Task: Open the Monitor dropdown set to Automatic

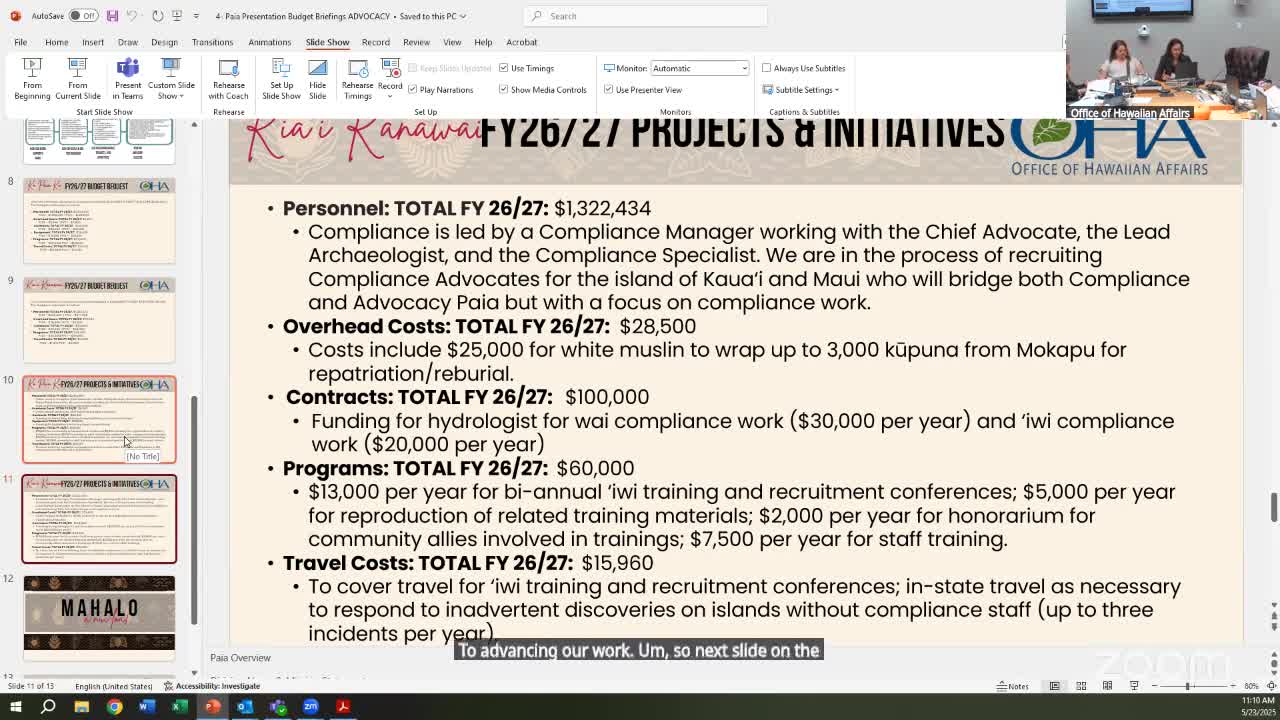Action: (699, 68)
